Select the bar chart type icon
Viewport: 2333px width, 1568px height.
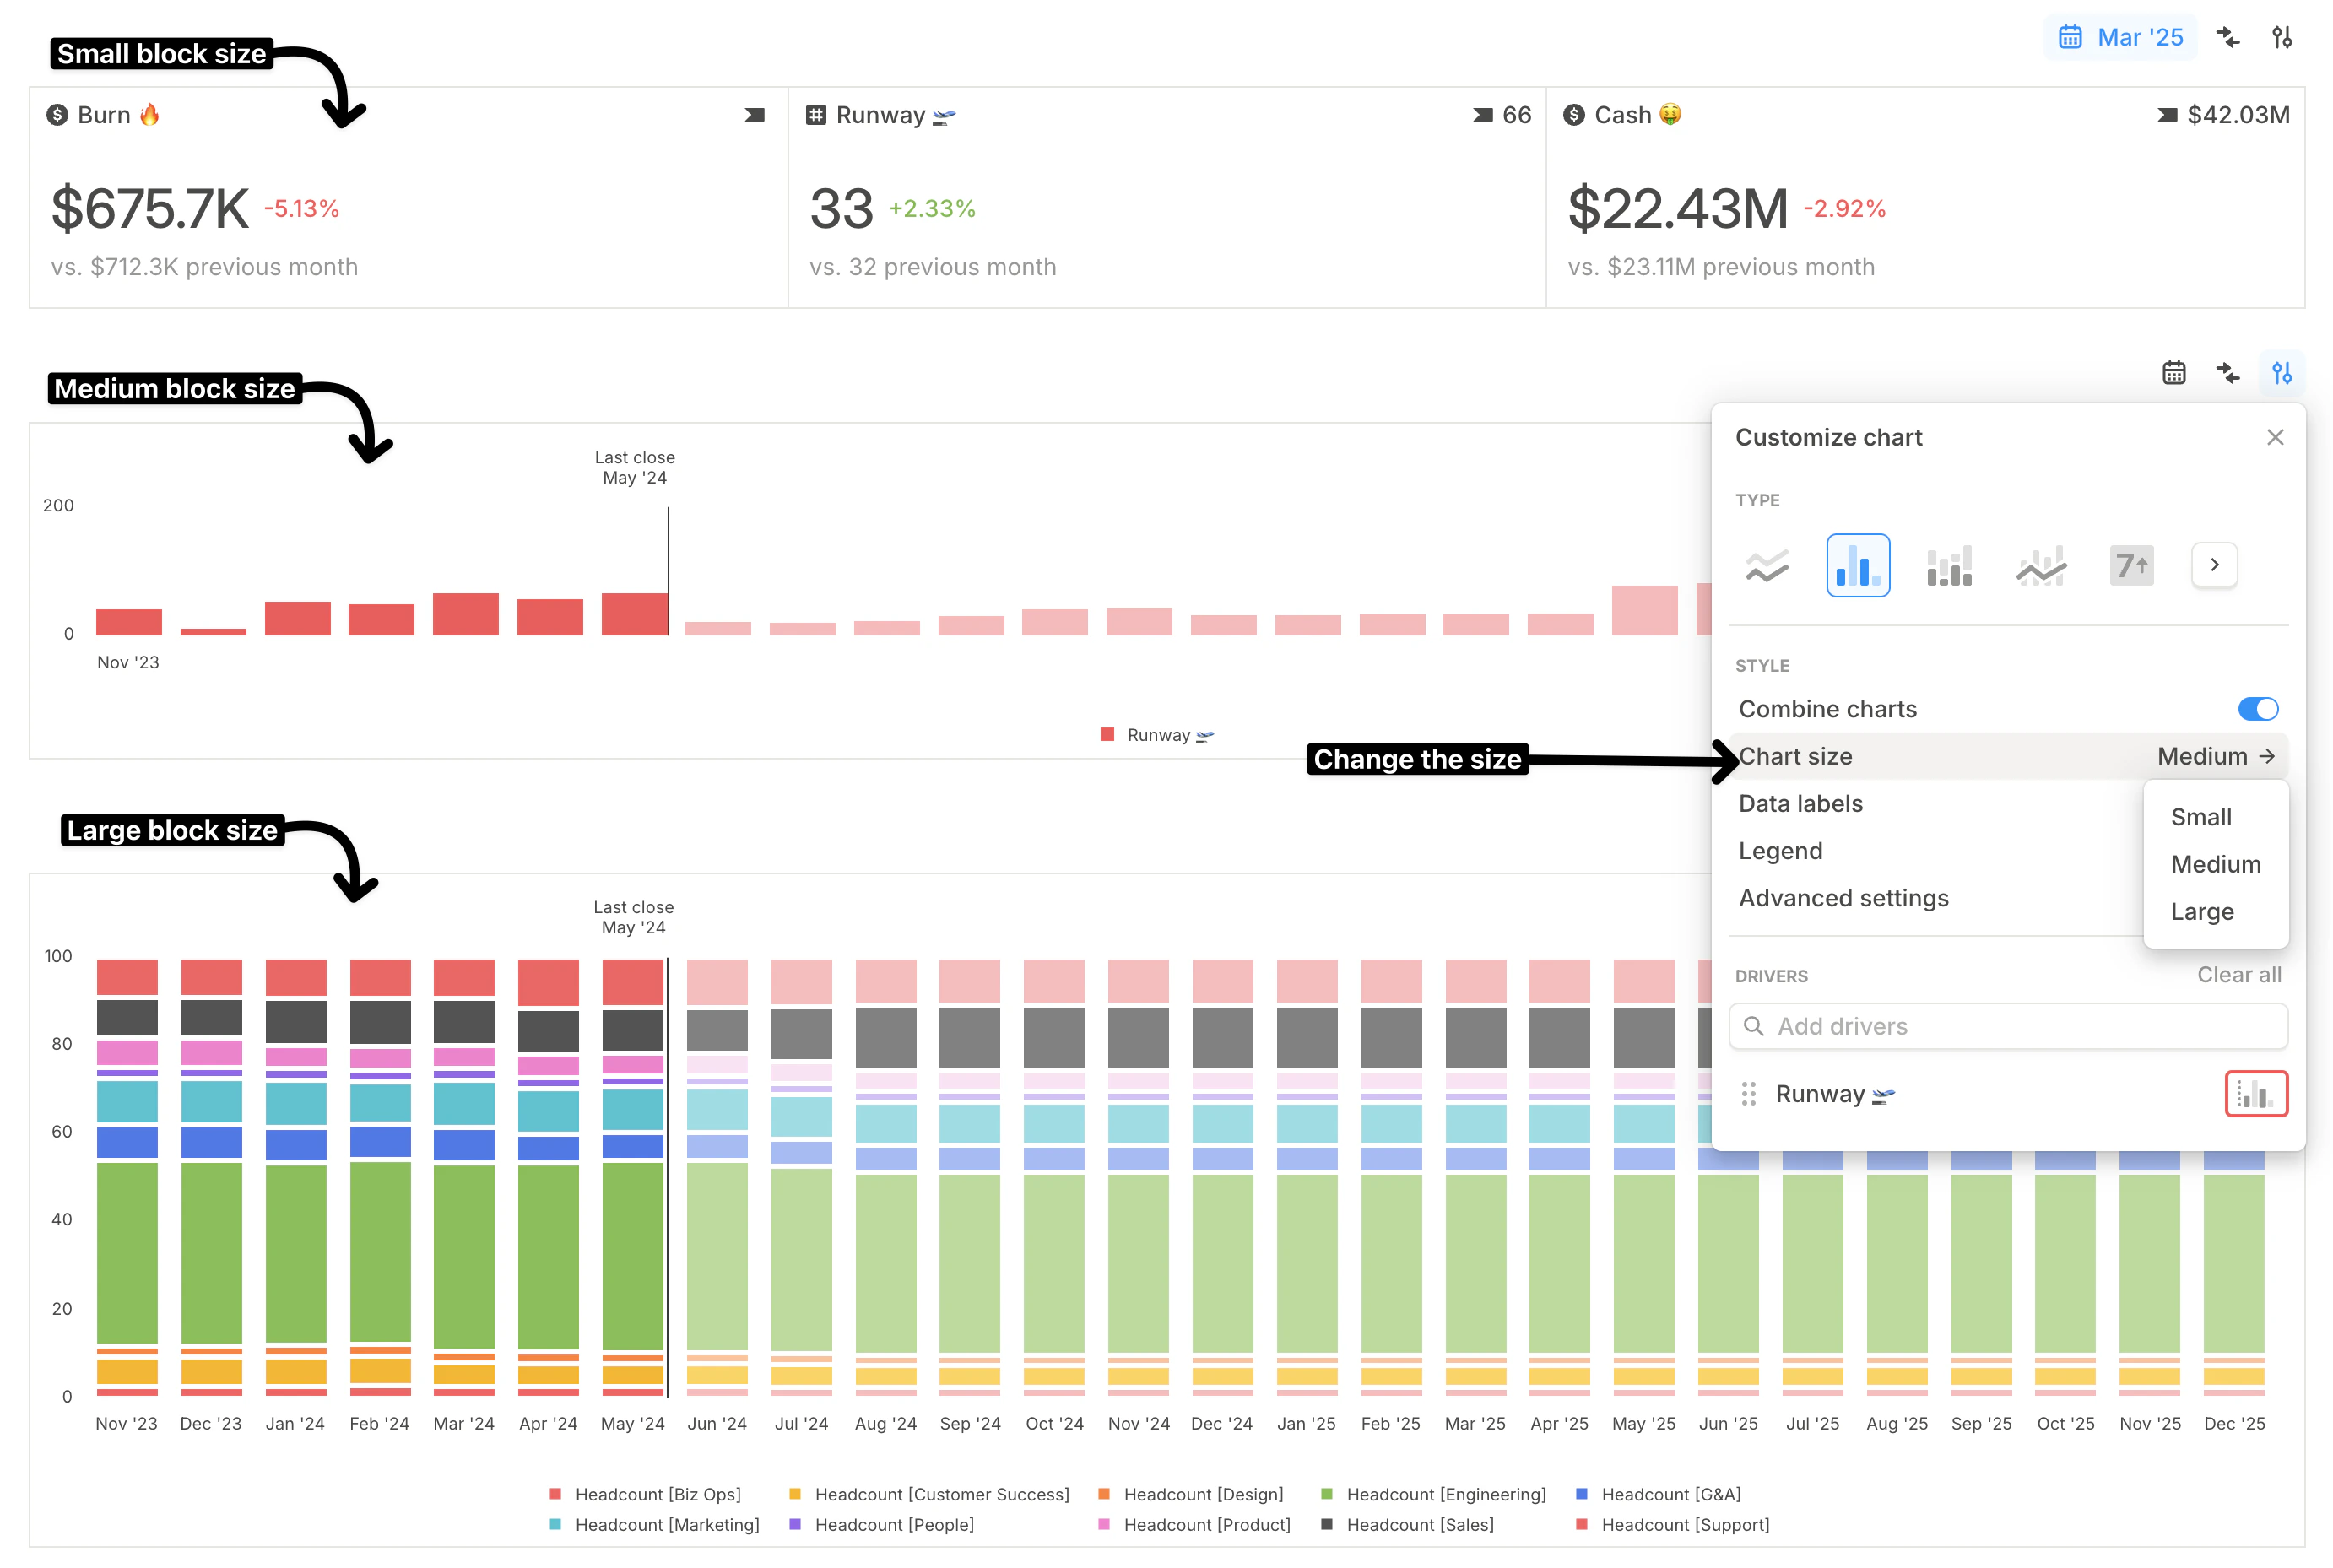pos(1857,566)
